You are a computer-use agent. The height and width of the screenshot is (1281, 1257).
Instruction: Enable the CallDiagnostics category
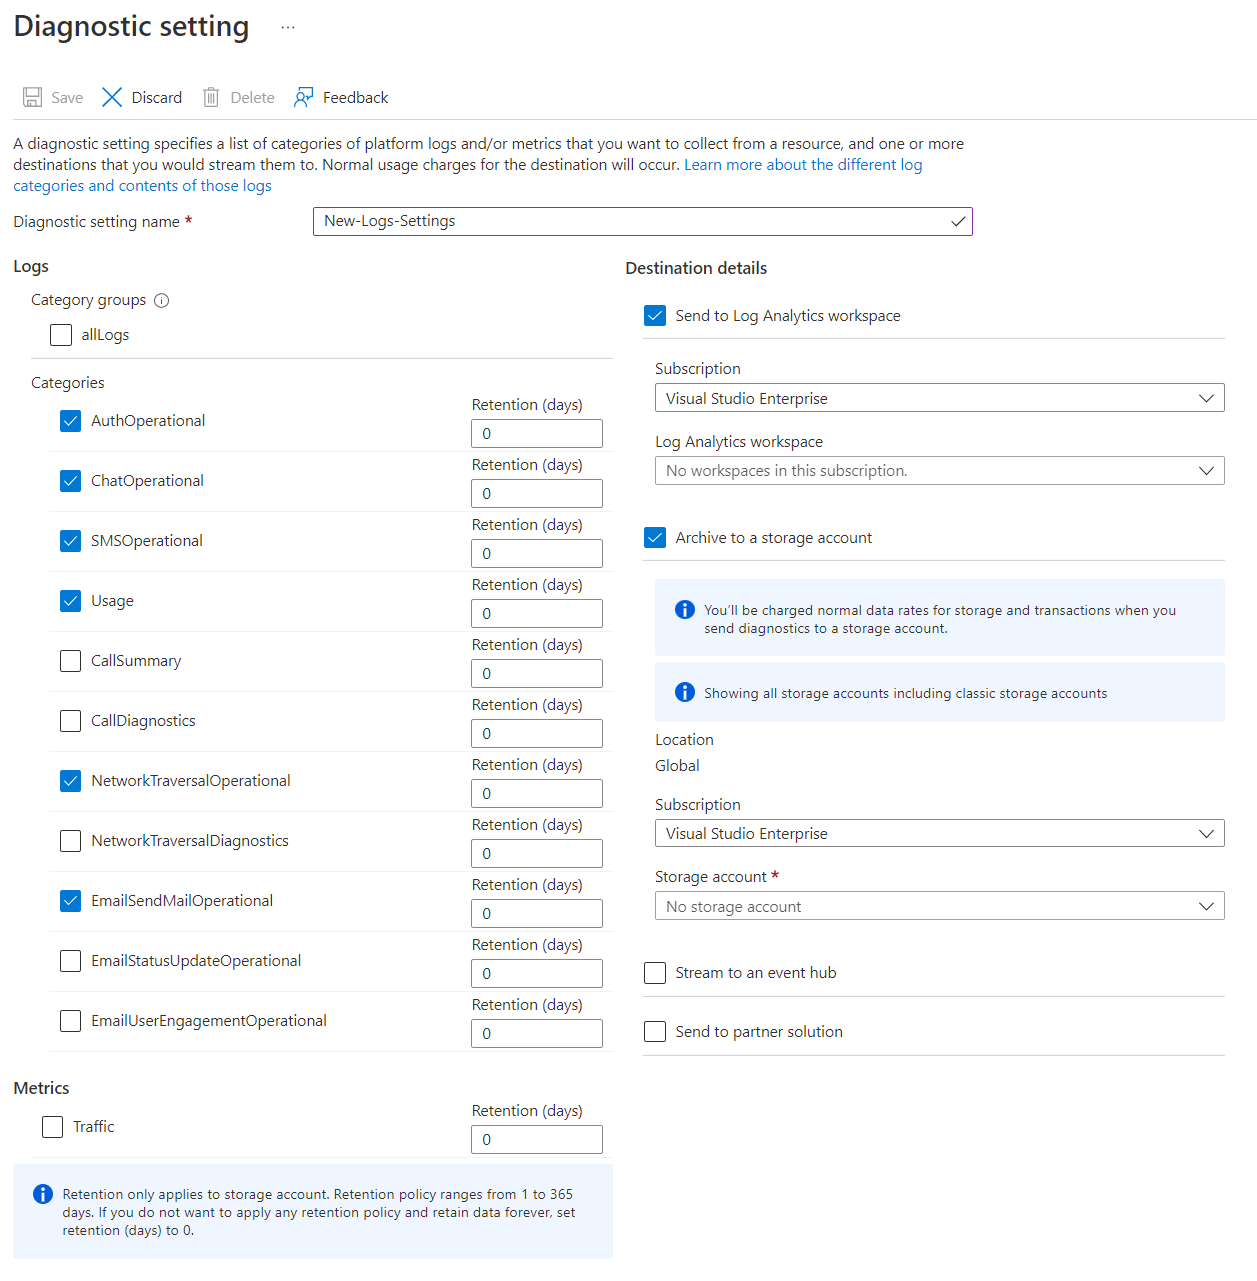[70, 721]
